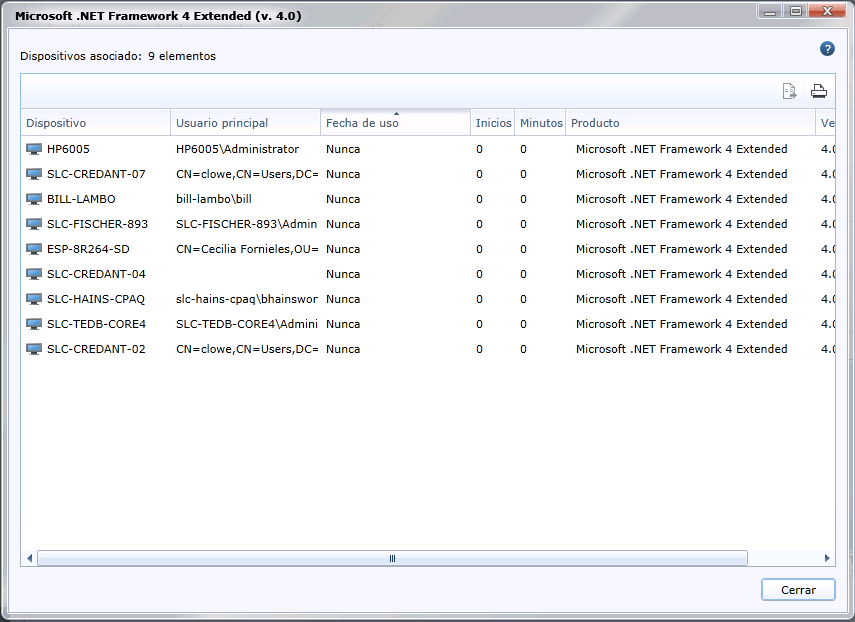This screenshot has height=622, width=855.
Task: Click the horizontal scrollbar left arrow
Action: [29, 558]
